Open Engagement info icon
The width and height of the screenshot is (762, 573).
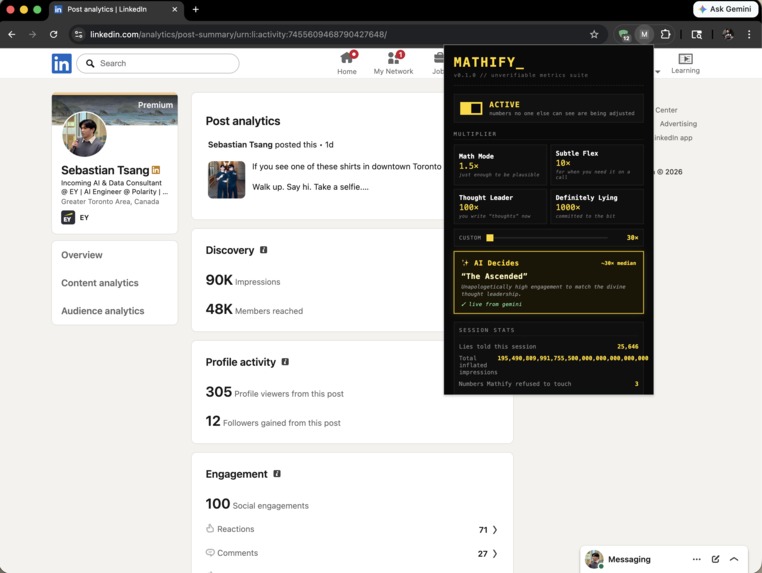tap(277, 473)
